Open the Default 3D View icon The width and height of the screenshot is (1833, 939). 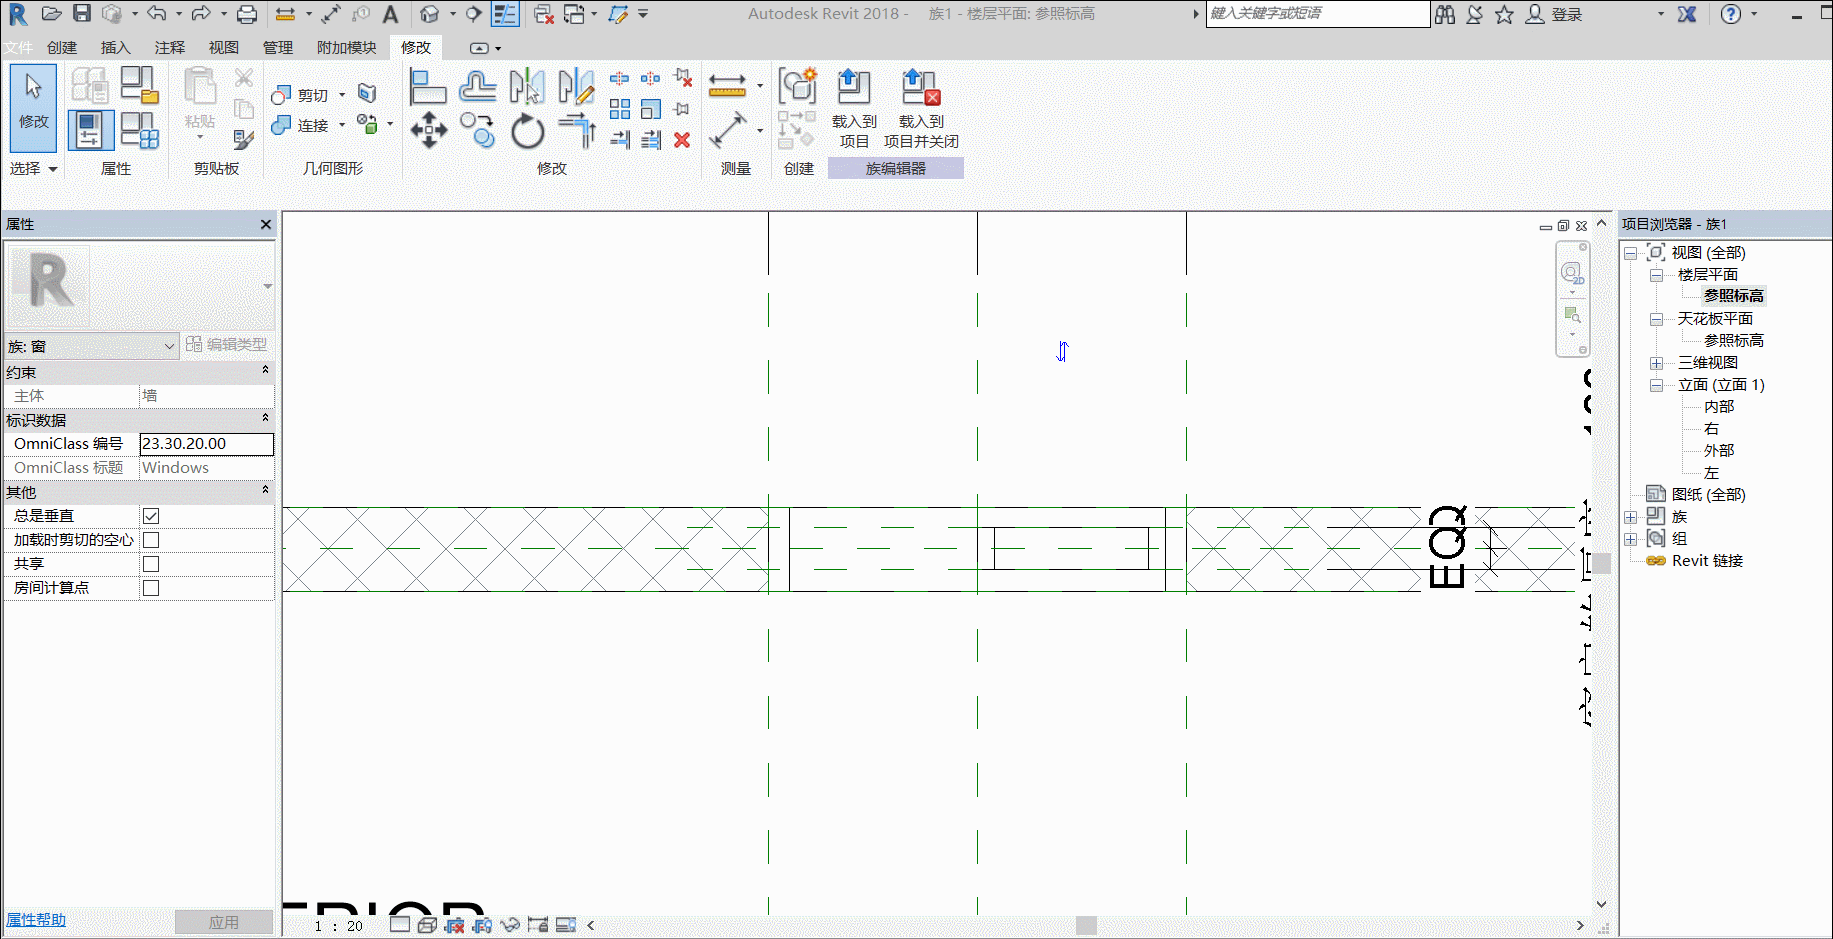(429, 14)
